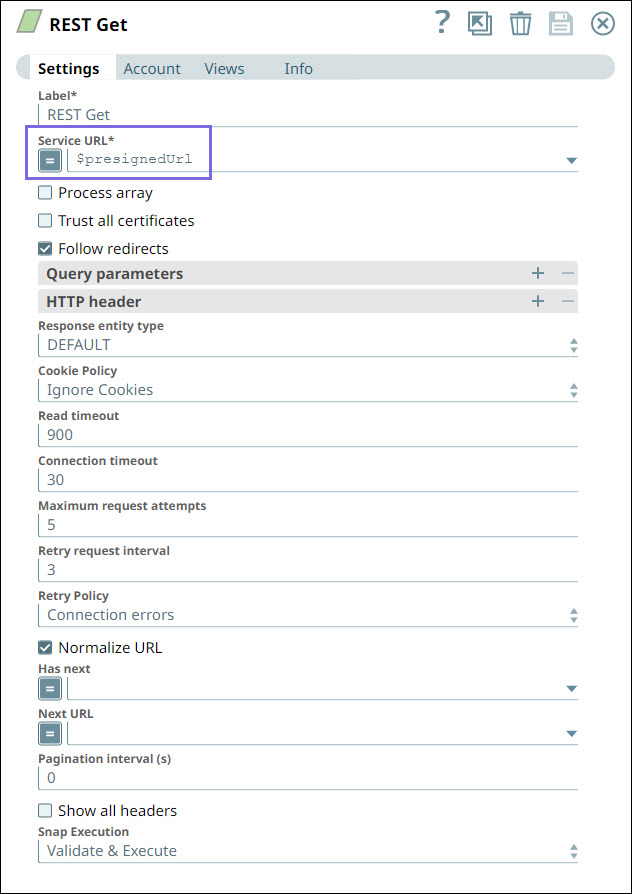Add a Query parameters row
Viewport: 632px width, 894px height.
point(538,273)
